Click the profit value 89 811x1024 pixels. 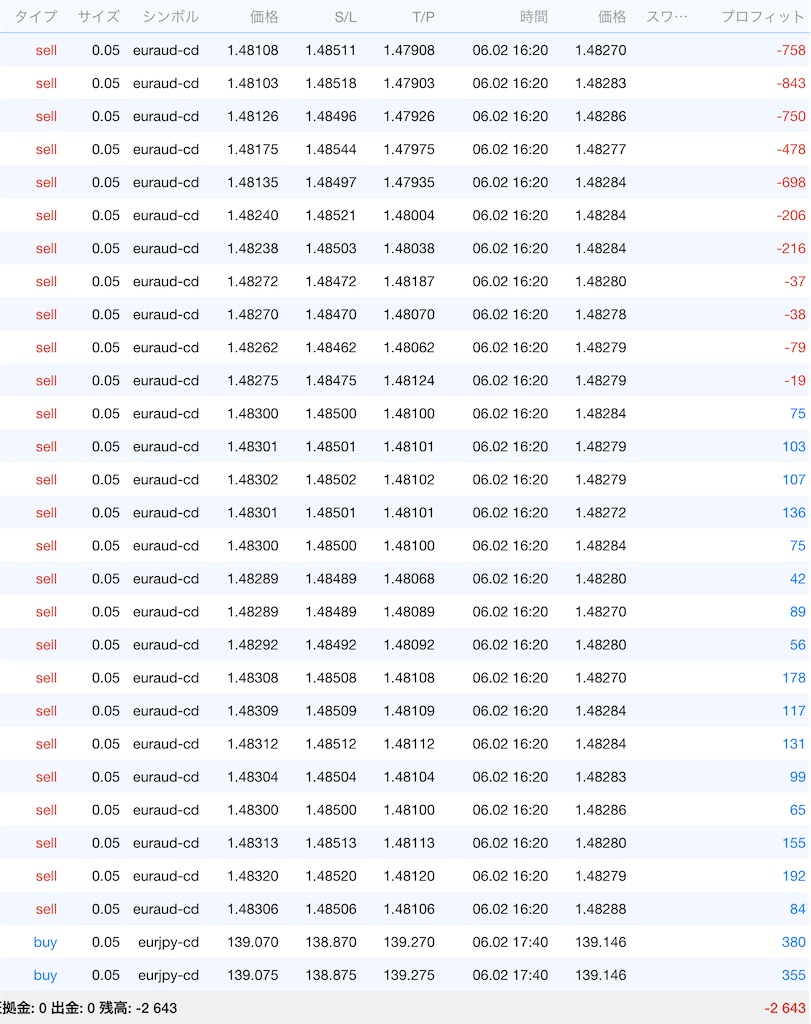pyautogui.click(x=798, y=612)
